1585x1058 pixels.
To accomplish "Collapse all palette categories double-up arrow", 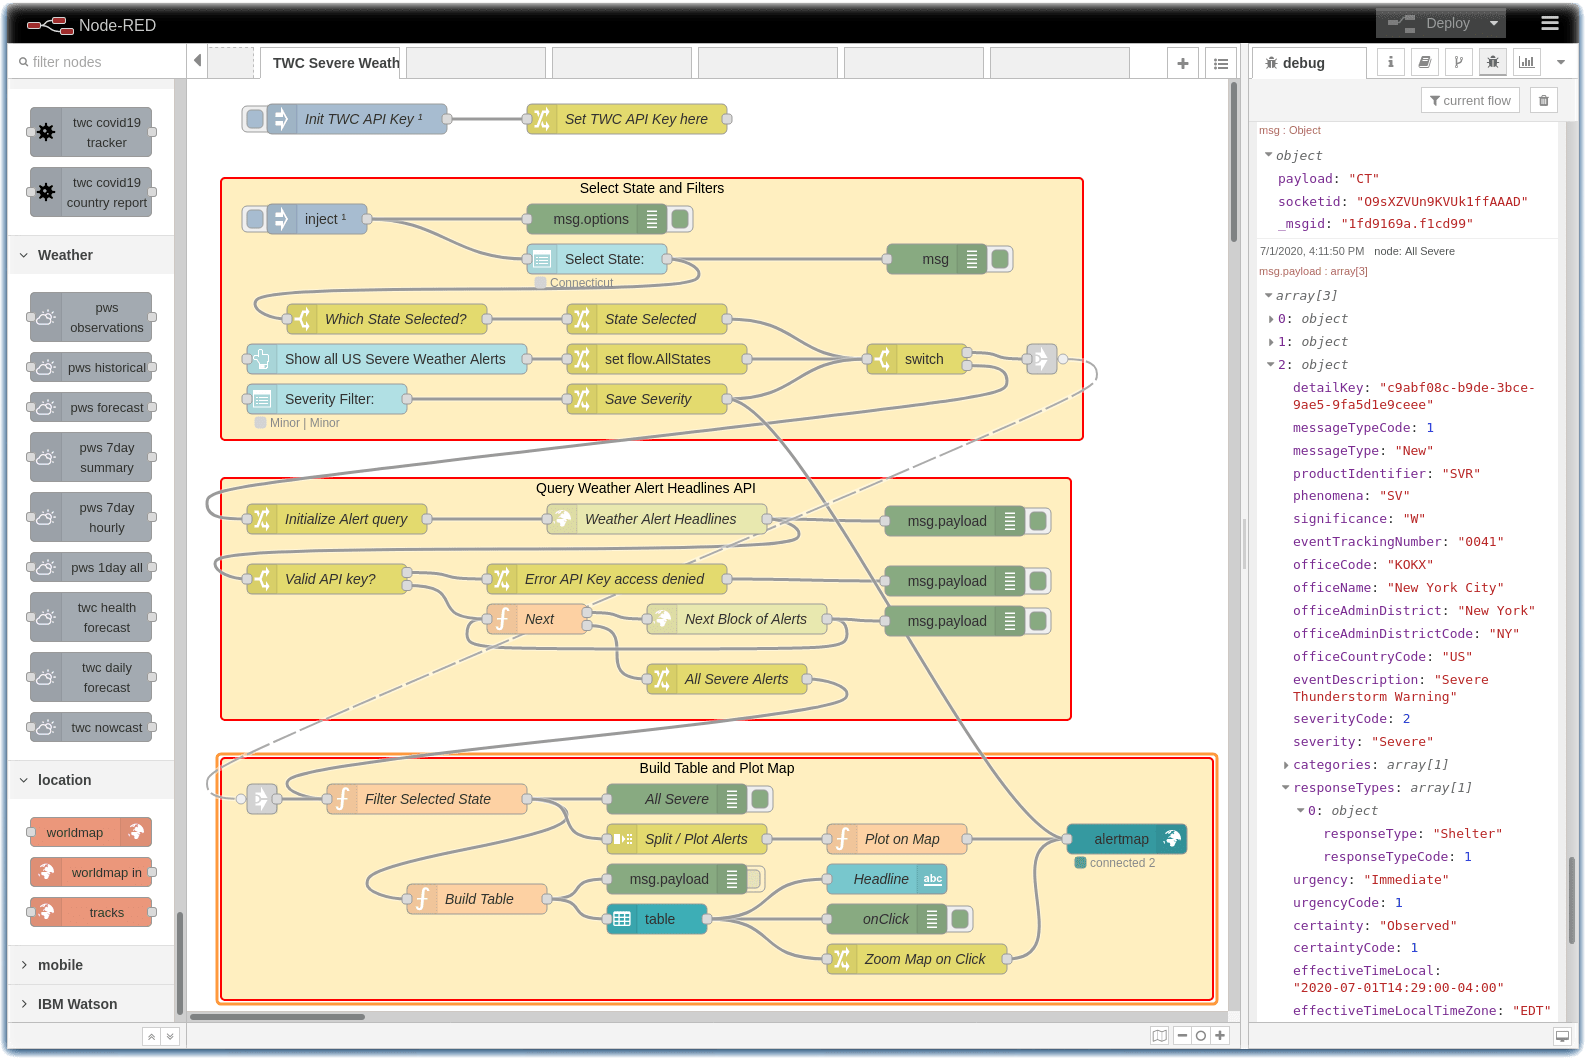I will pyautogui.click(x=151, y=1036).
